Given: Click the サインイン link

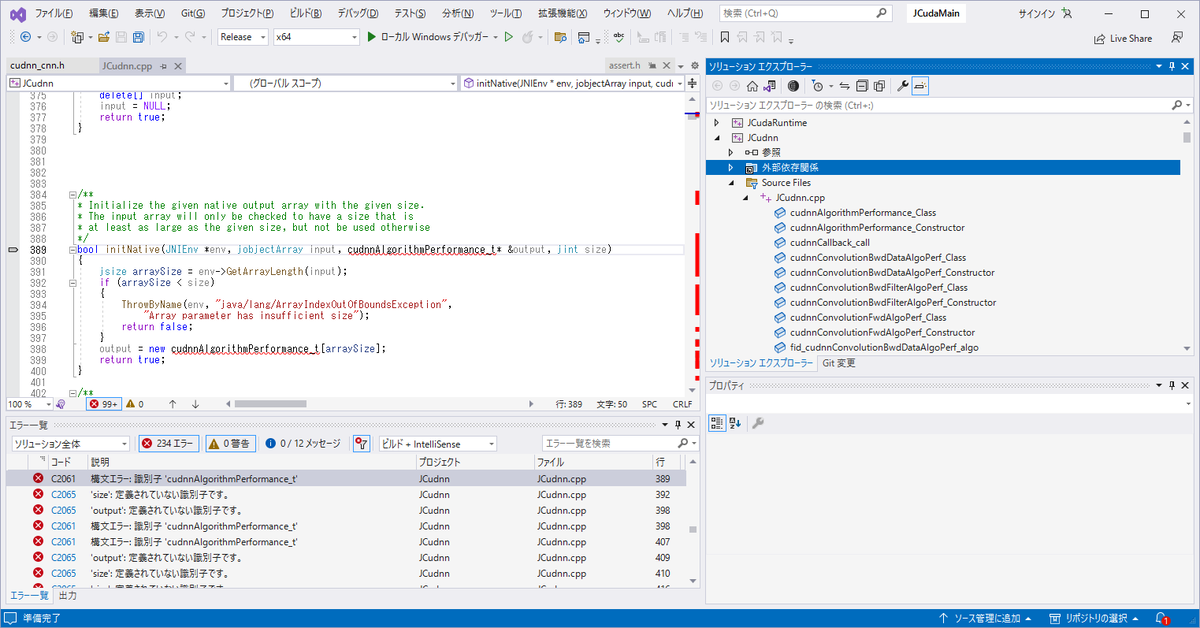Looking at the screenshot, I should pyautogui.click(x=1037, y=14).
